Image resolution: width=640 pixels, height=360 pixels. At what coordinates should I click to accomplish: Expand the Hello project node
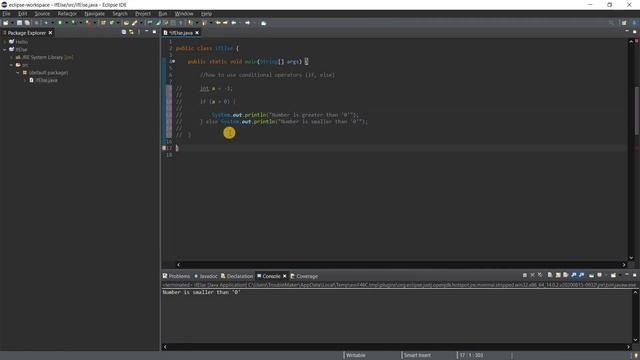[x=4, y=42]
